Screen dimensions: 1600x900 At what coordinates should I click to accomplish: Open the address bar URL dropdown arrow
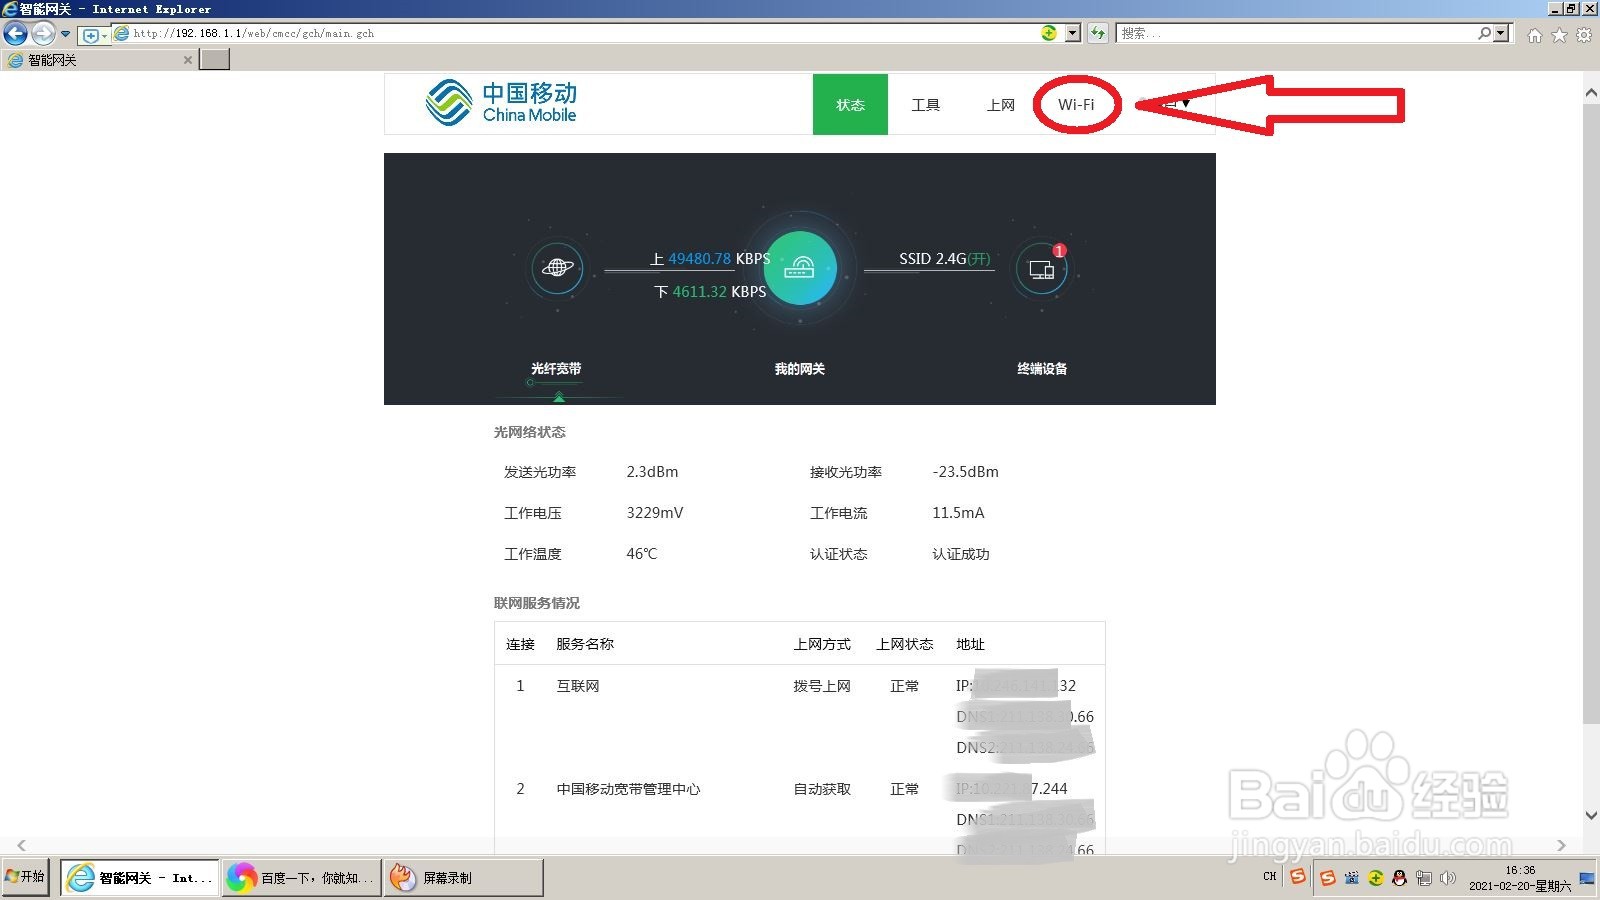pyautogui.click(x=1072, y=33)
